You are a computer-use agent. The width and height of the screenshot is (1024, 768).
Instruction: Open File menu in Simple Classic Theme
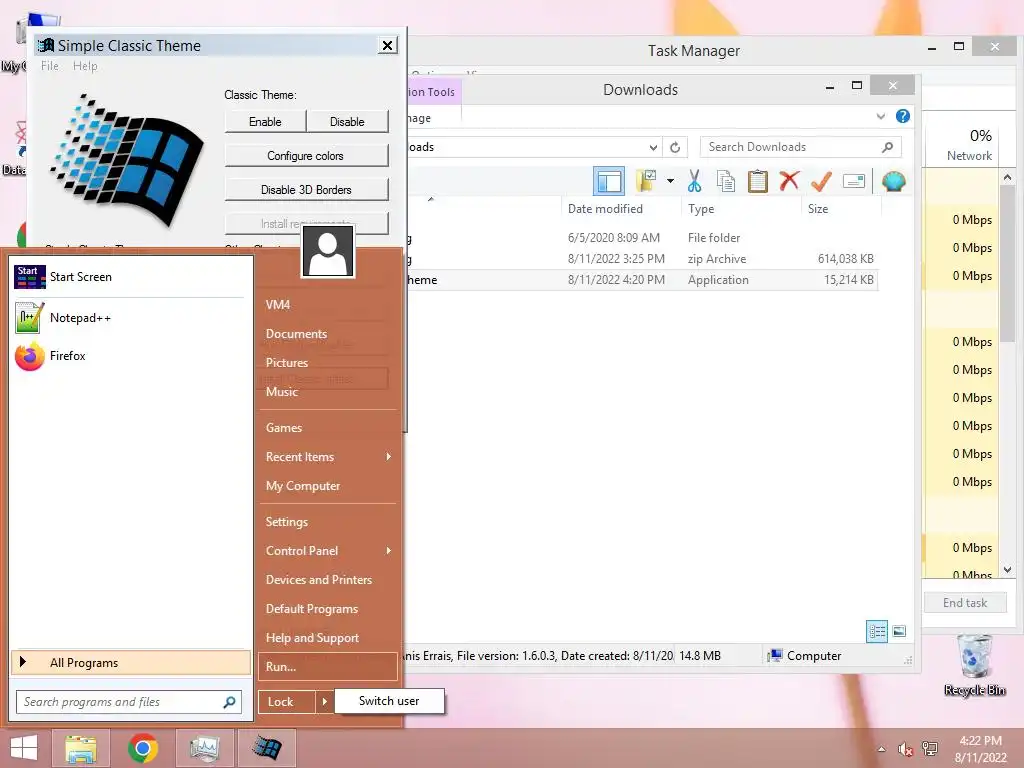point(50,66)
